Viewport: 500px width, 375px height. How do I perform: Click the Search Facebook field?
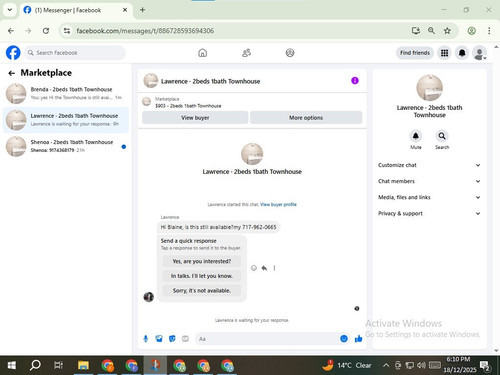[x=75, y=53]
